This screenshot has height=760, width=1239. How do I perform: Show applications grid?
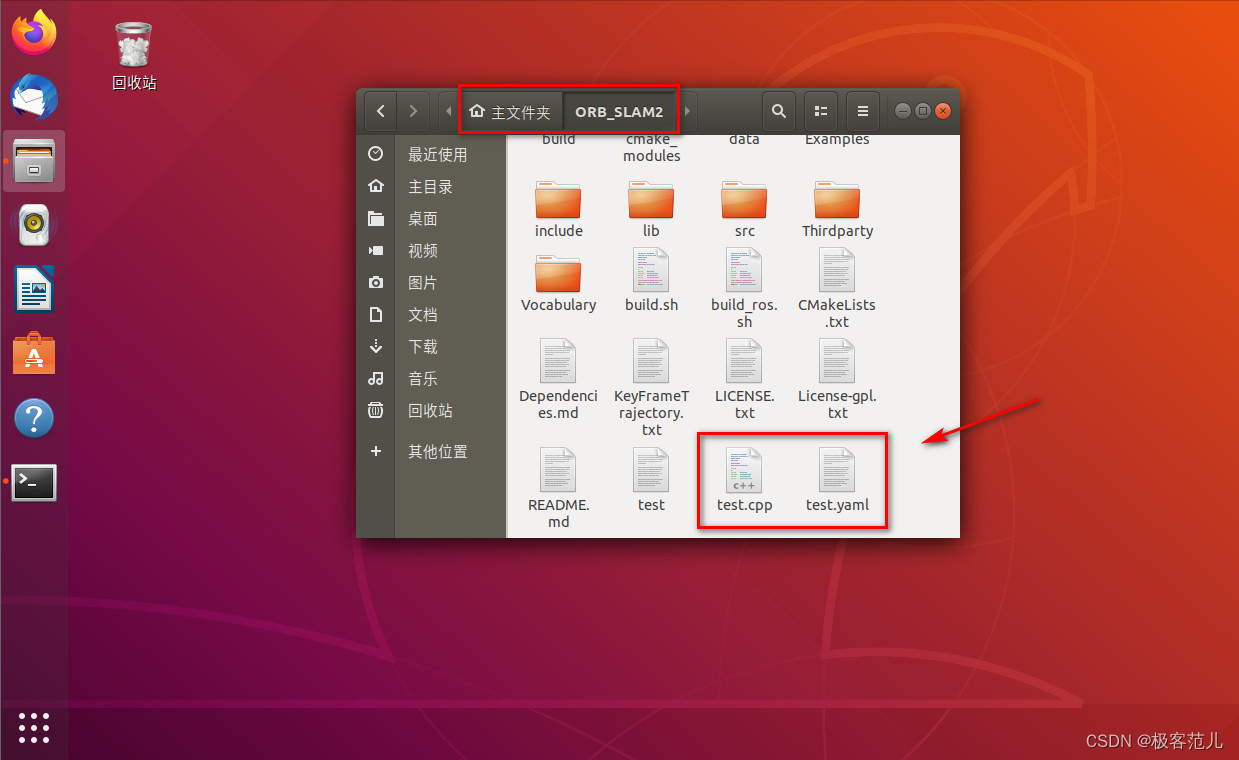34,728
